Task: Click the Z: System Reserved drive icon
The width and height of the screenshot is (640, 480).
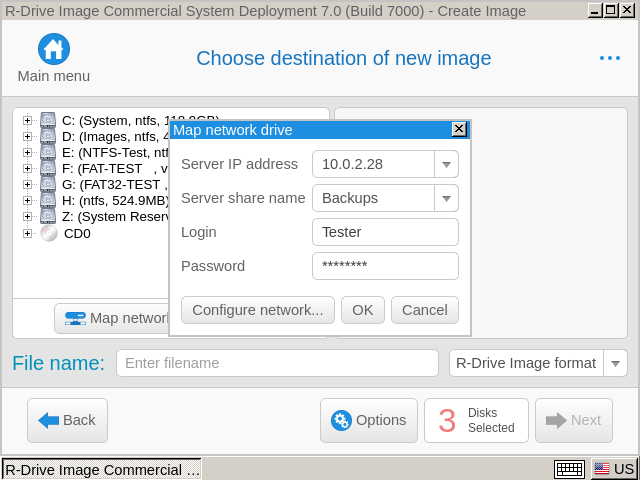Action: (48, 216)
